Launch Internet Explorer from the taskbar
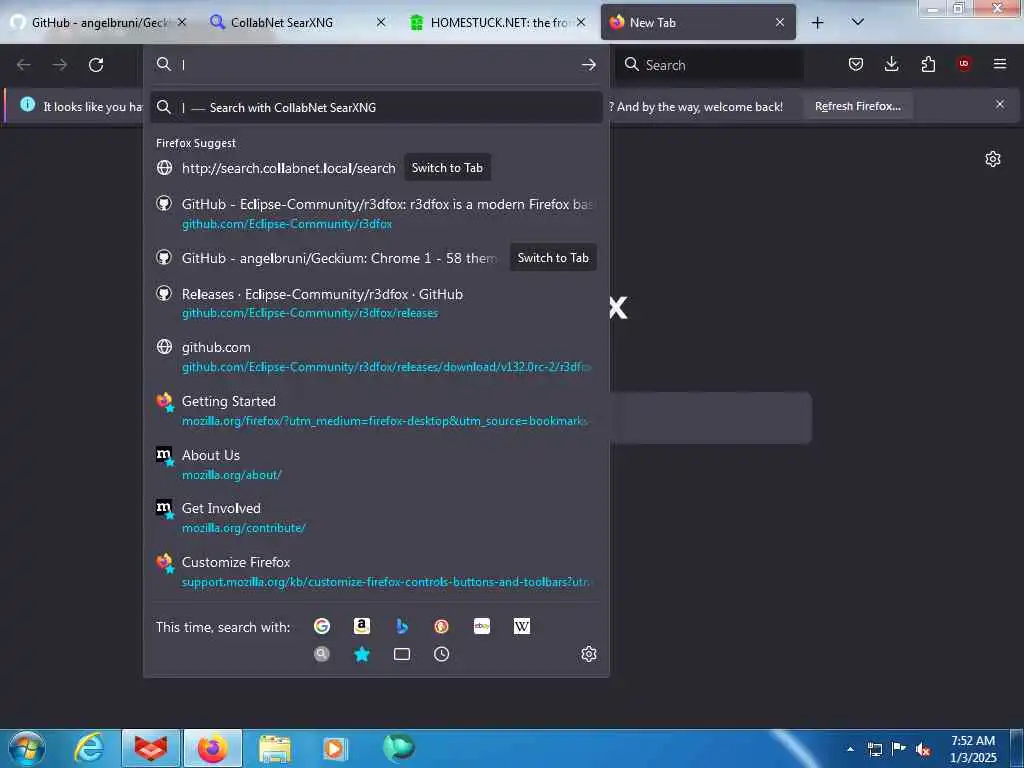This screenshot has height=768, width=1024. (89, 748)
